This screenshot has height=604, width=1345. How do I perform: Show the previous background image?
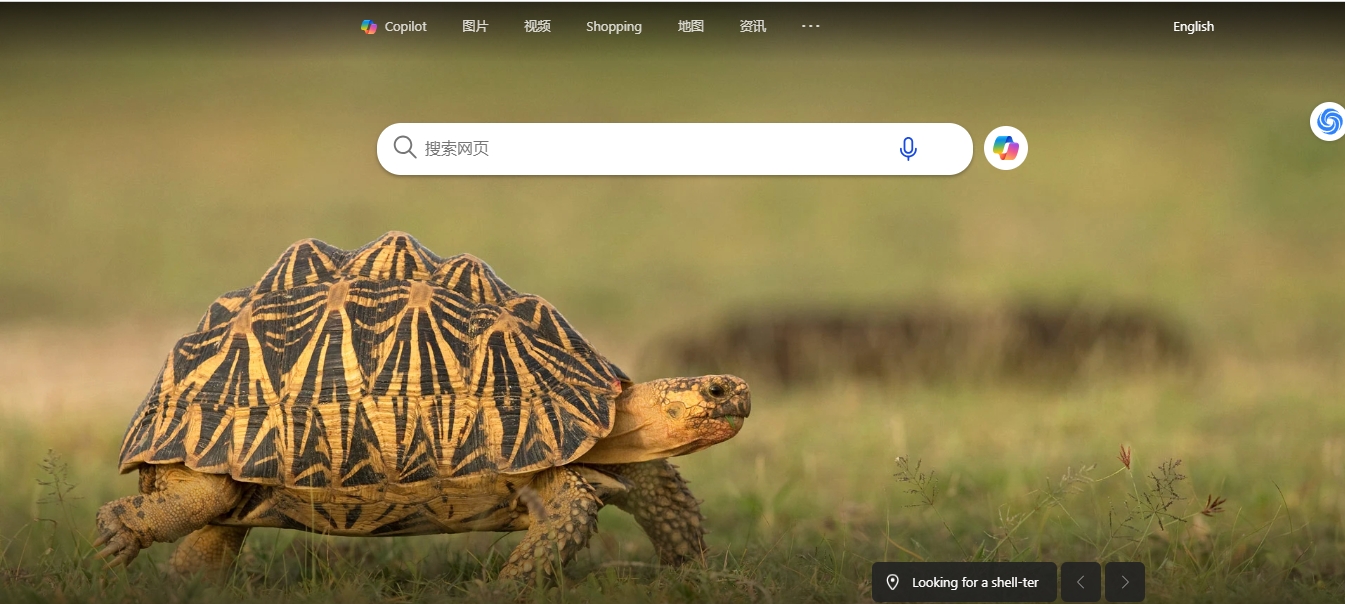coord(1081,582)
